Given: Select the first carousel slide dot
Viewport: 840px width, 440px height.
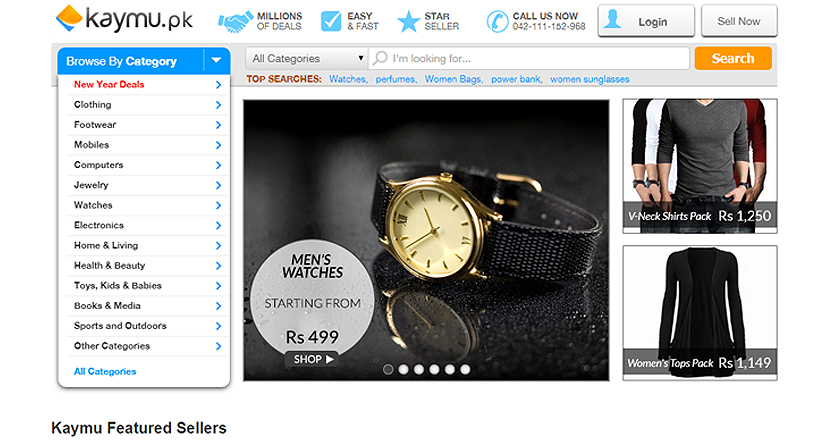Looking at the screenshot, I should pyautogui.click(x=388, y=369).
